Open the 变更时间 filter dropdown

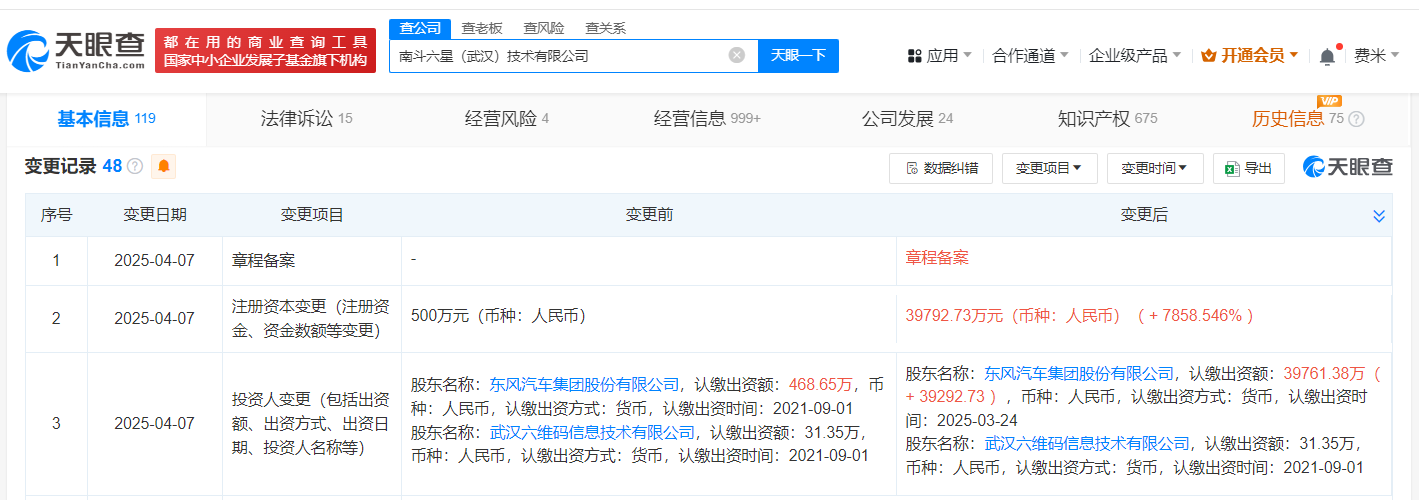1154,168
